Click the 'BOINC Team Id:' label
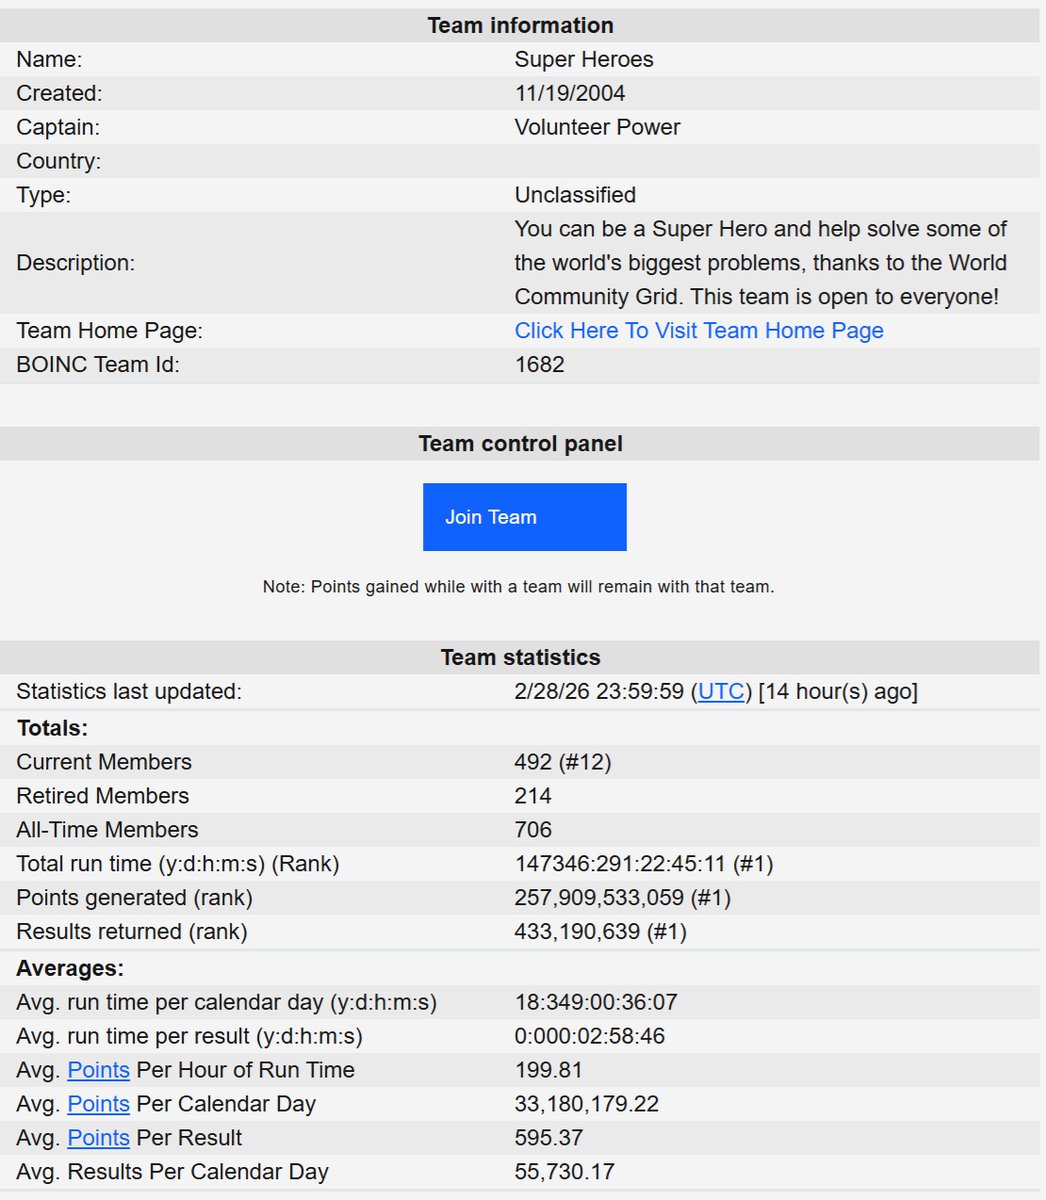The height and width of the screenshot is (1200, 1046). pyautogui.click(x=98, y=364)
